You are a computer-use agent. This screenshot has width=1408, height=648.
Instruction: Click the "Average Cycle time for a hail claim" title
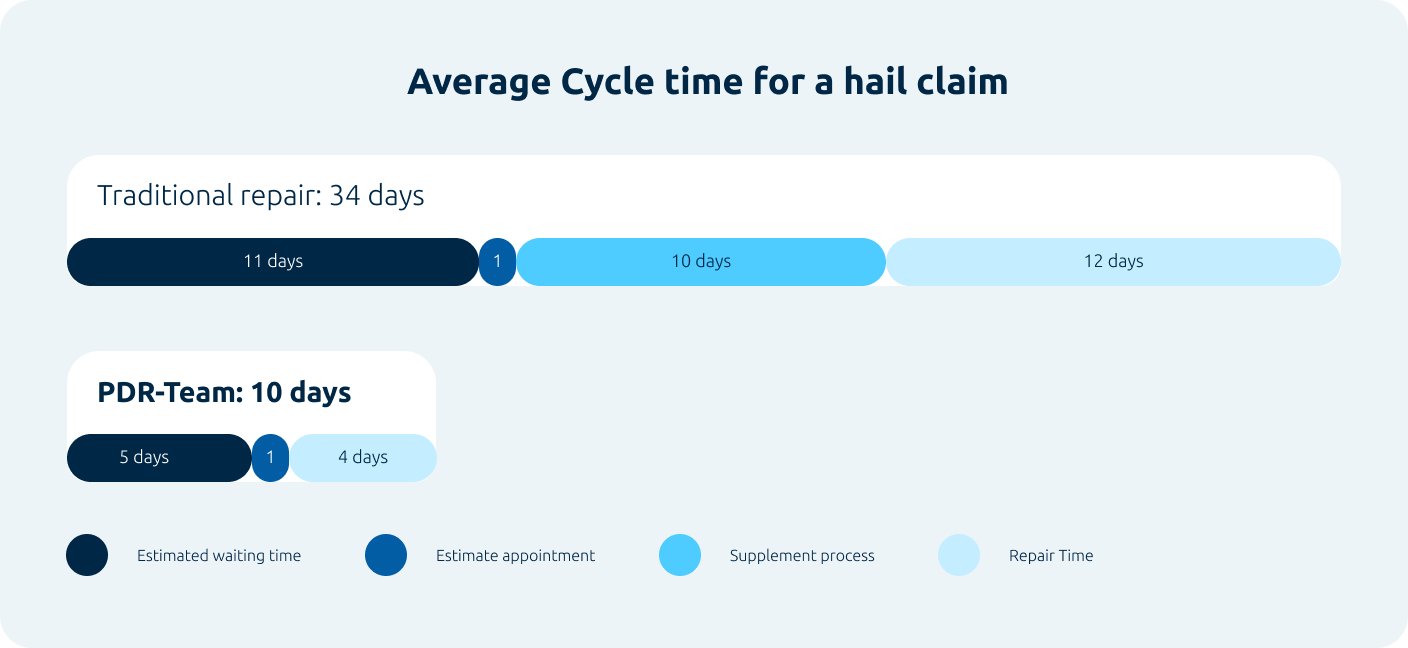coord(707,82)
